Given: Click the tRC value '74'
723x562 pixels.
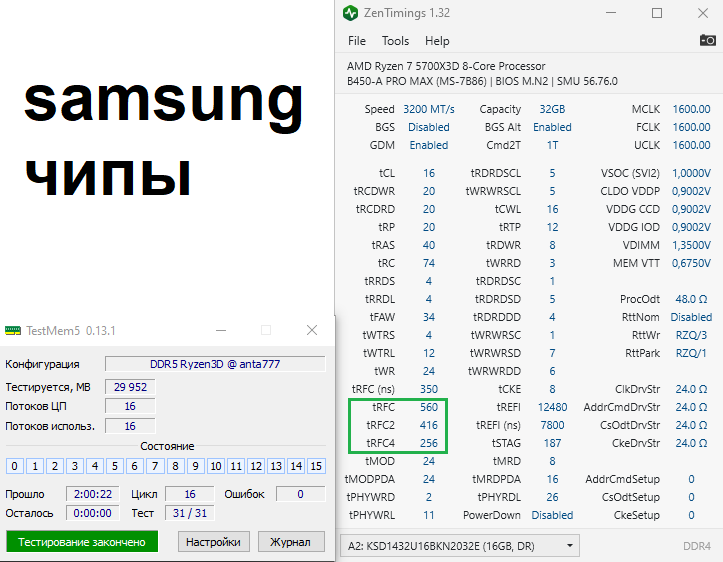Looking at the screenshot, I should pyautogui.click(x=429, y=263).
